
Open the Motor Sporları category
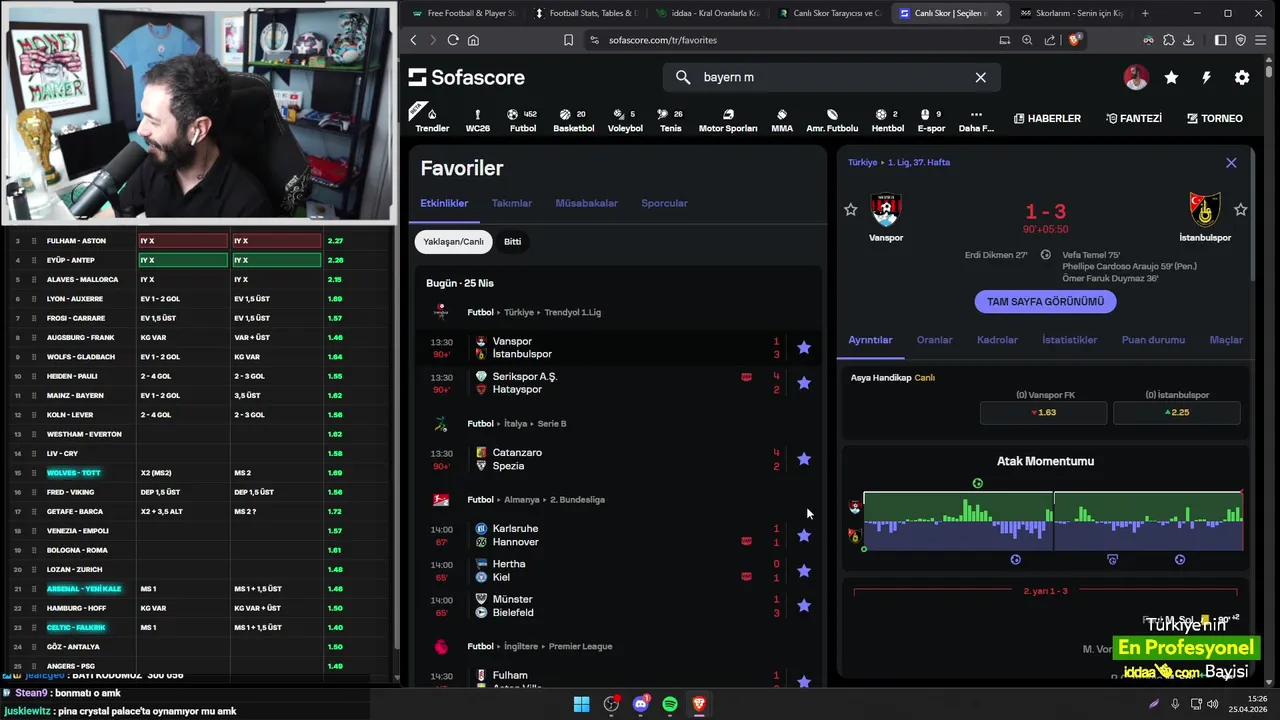[728, 120]
